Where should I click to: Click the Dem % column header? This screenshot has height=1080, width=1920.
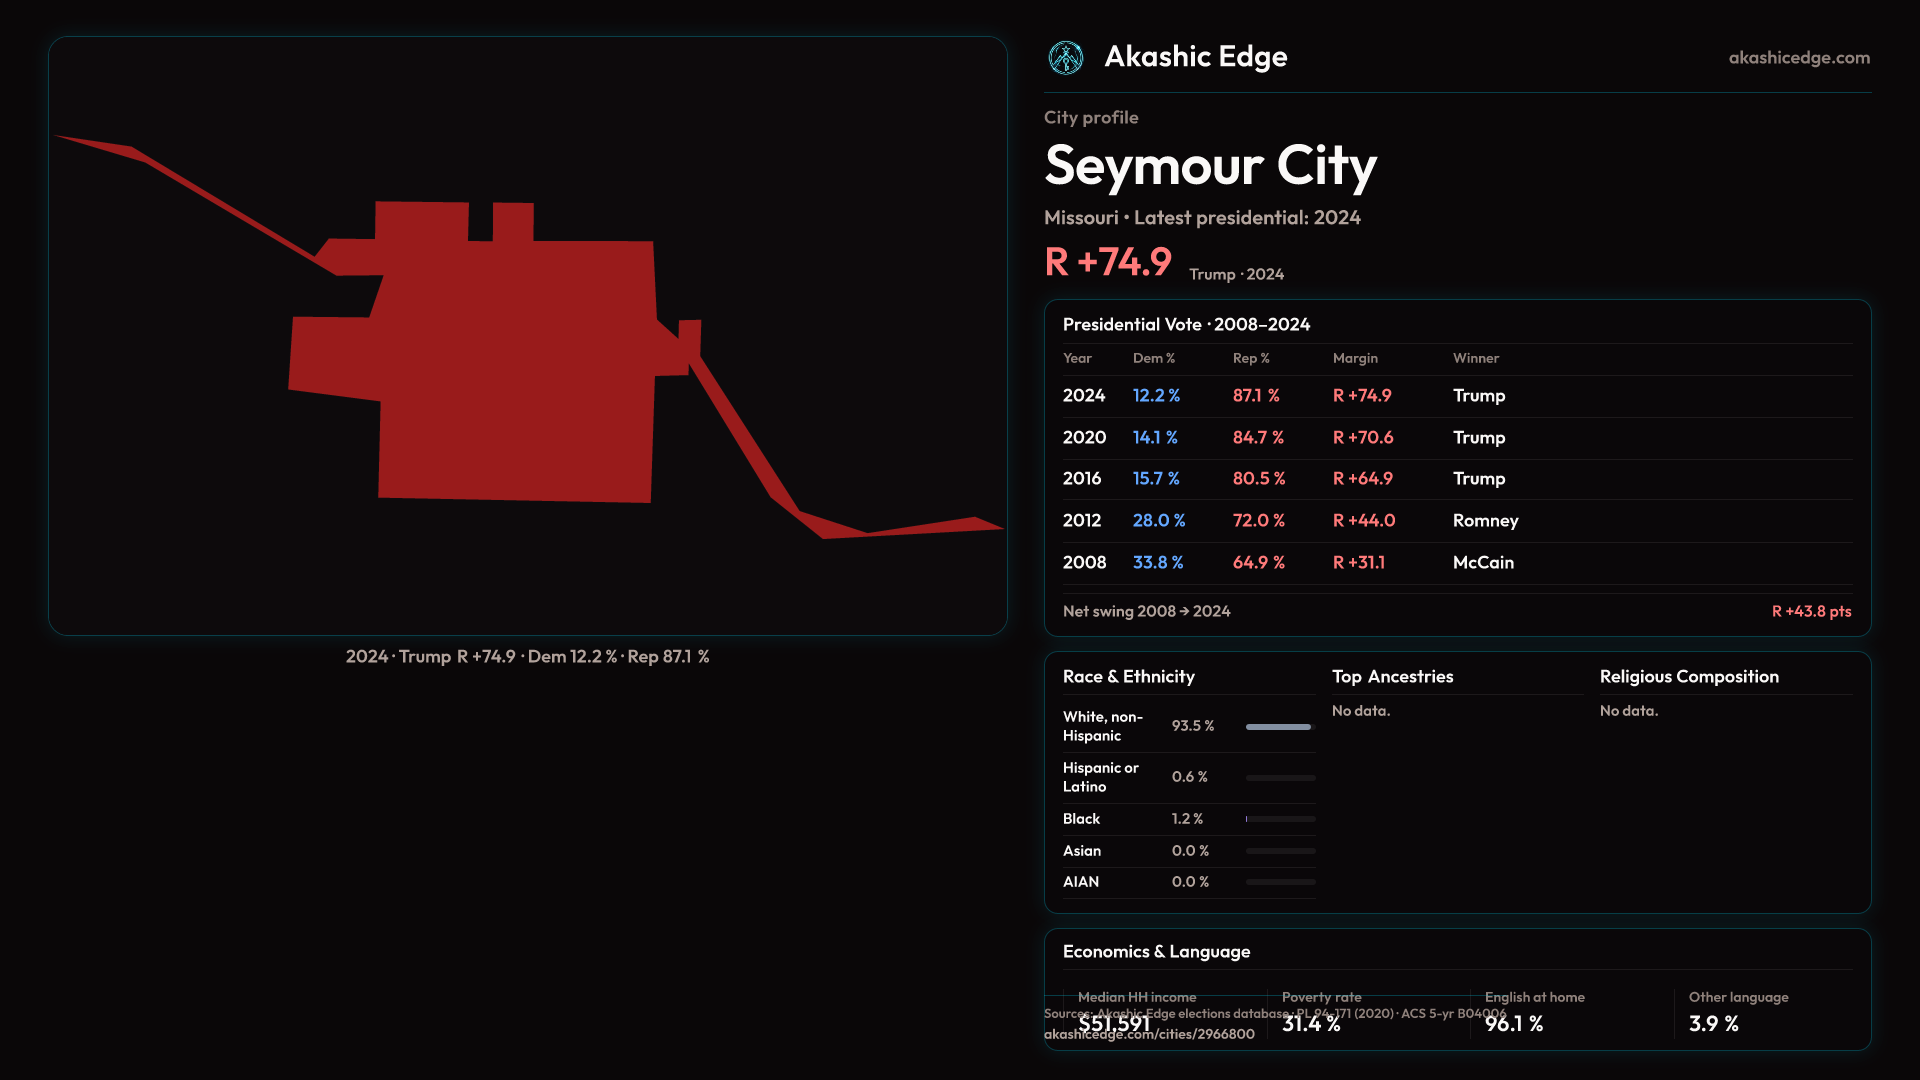pyautogui.click(x=1153, y=358)
